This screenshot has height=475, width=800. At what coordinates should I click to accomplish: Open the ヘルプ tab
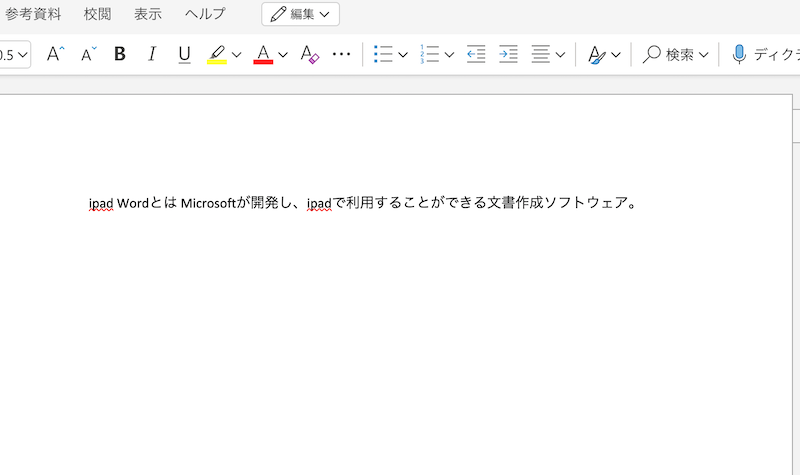(205, 14)
